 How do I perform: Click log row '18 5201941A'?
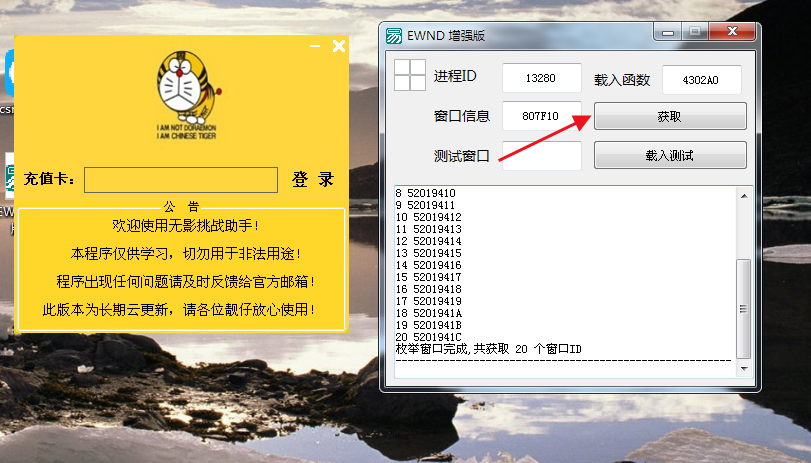pyautogui.click(x=428, y=313)
